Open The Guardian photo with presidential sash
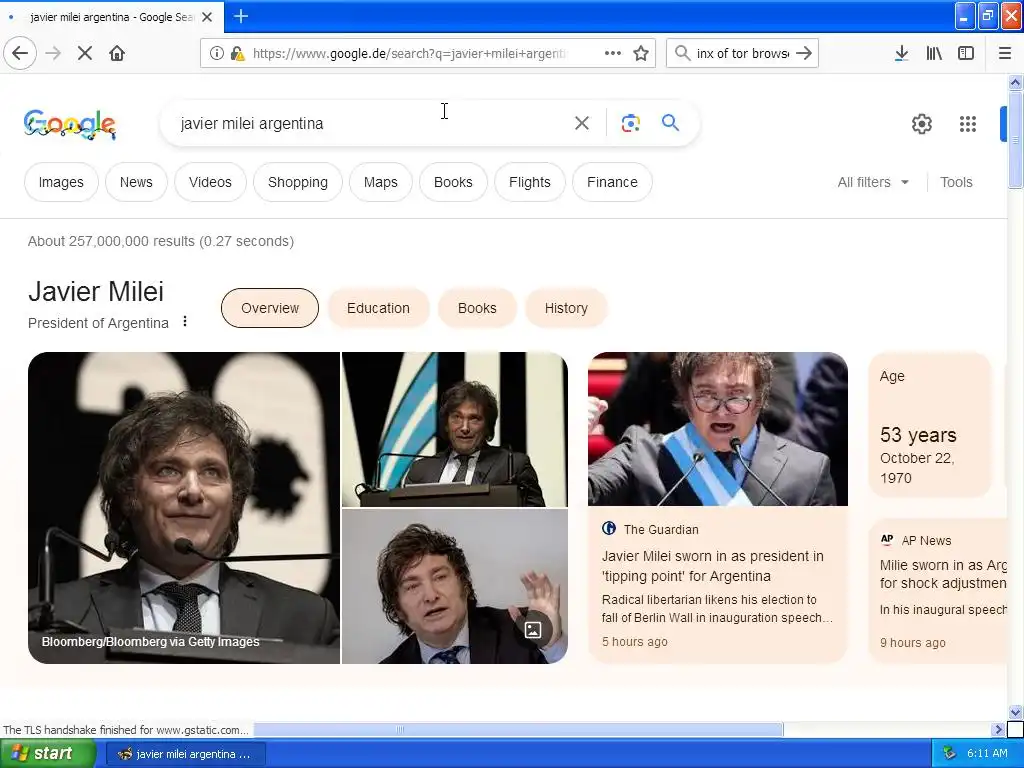 pos(718,429)
